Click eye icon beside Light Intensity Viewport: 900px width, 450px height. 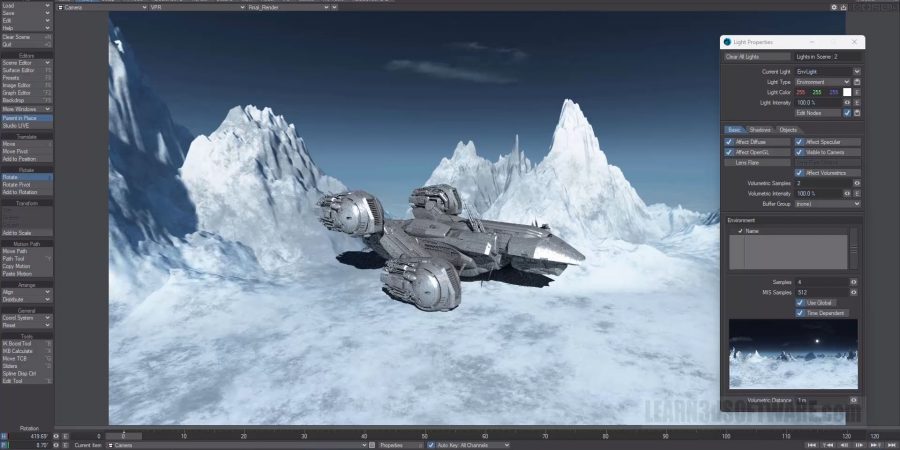[x=848, y=103]
